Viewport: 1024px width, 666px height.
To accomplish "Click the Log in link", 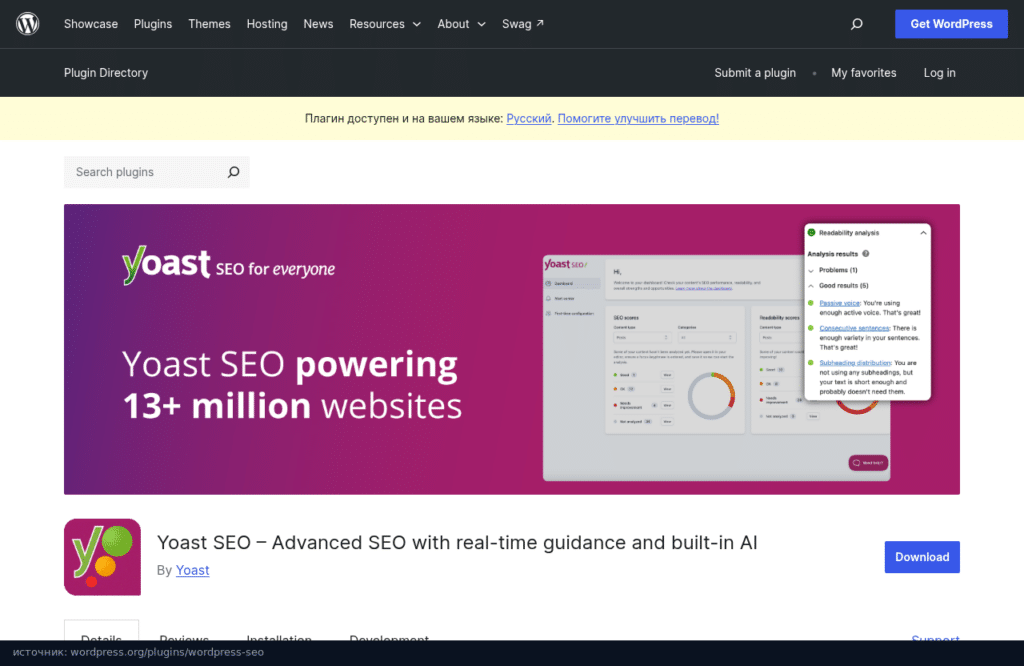I will pyautogui.click(x=939, y=72).
